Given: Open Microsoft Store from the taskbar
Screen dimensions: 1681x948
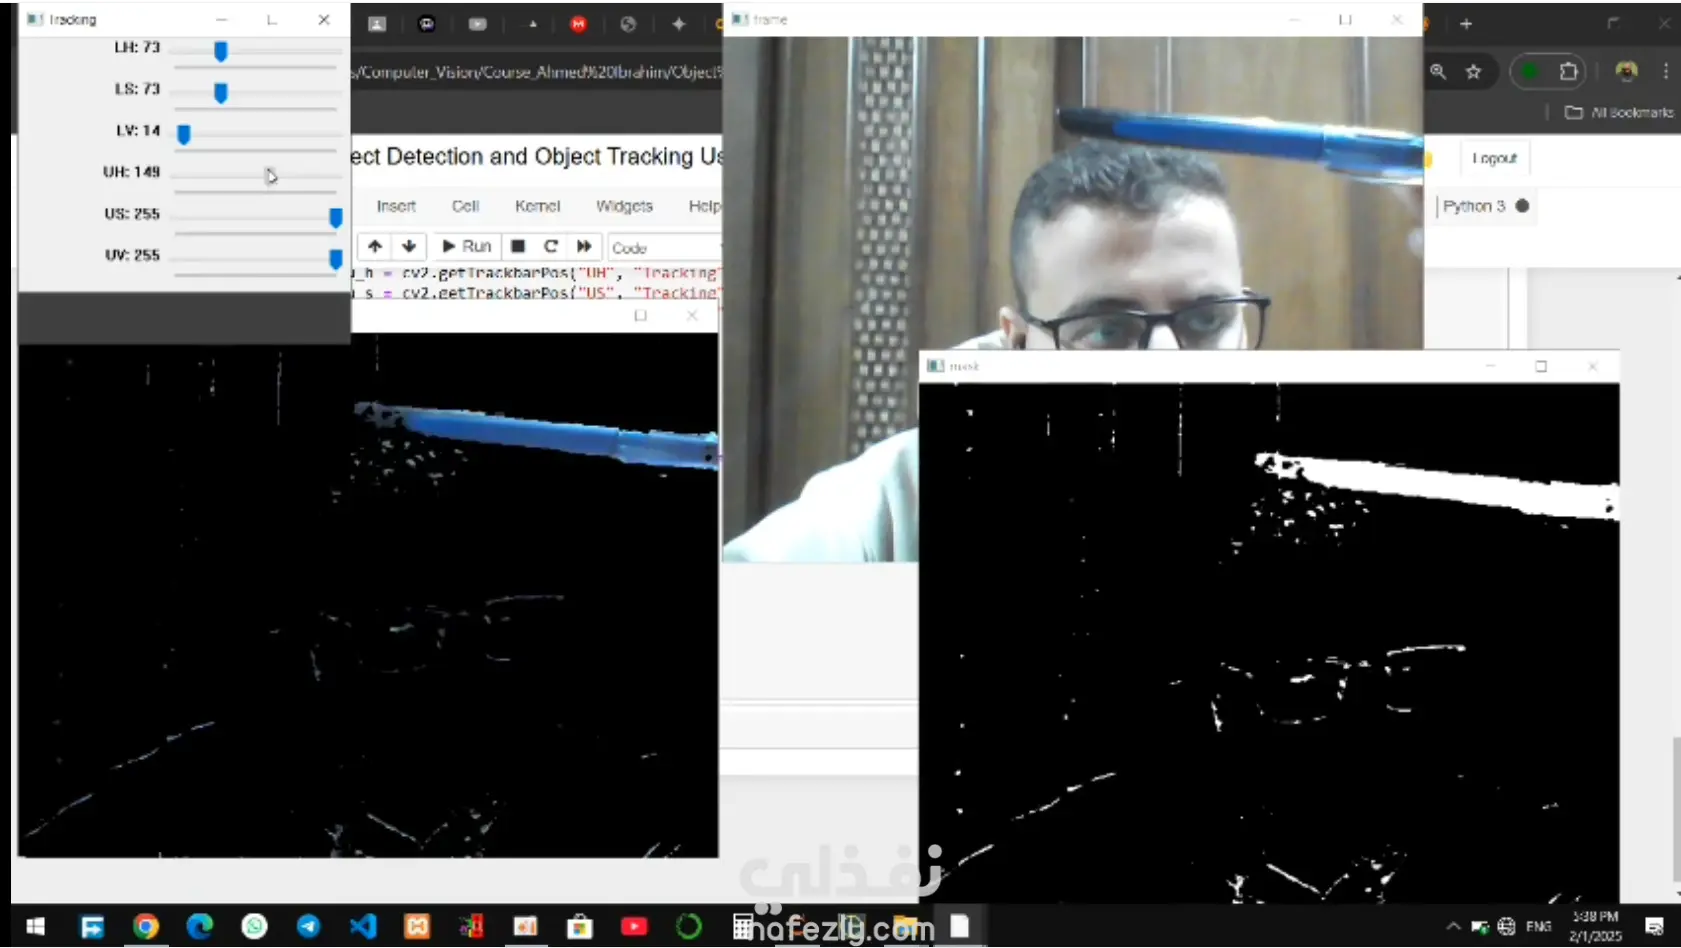Looking at the screenshot, I should 580,927.
